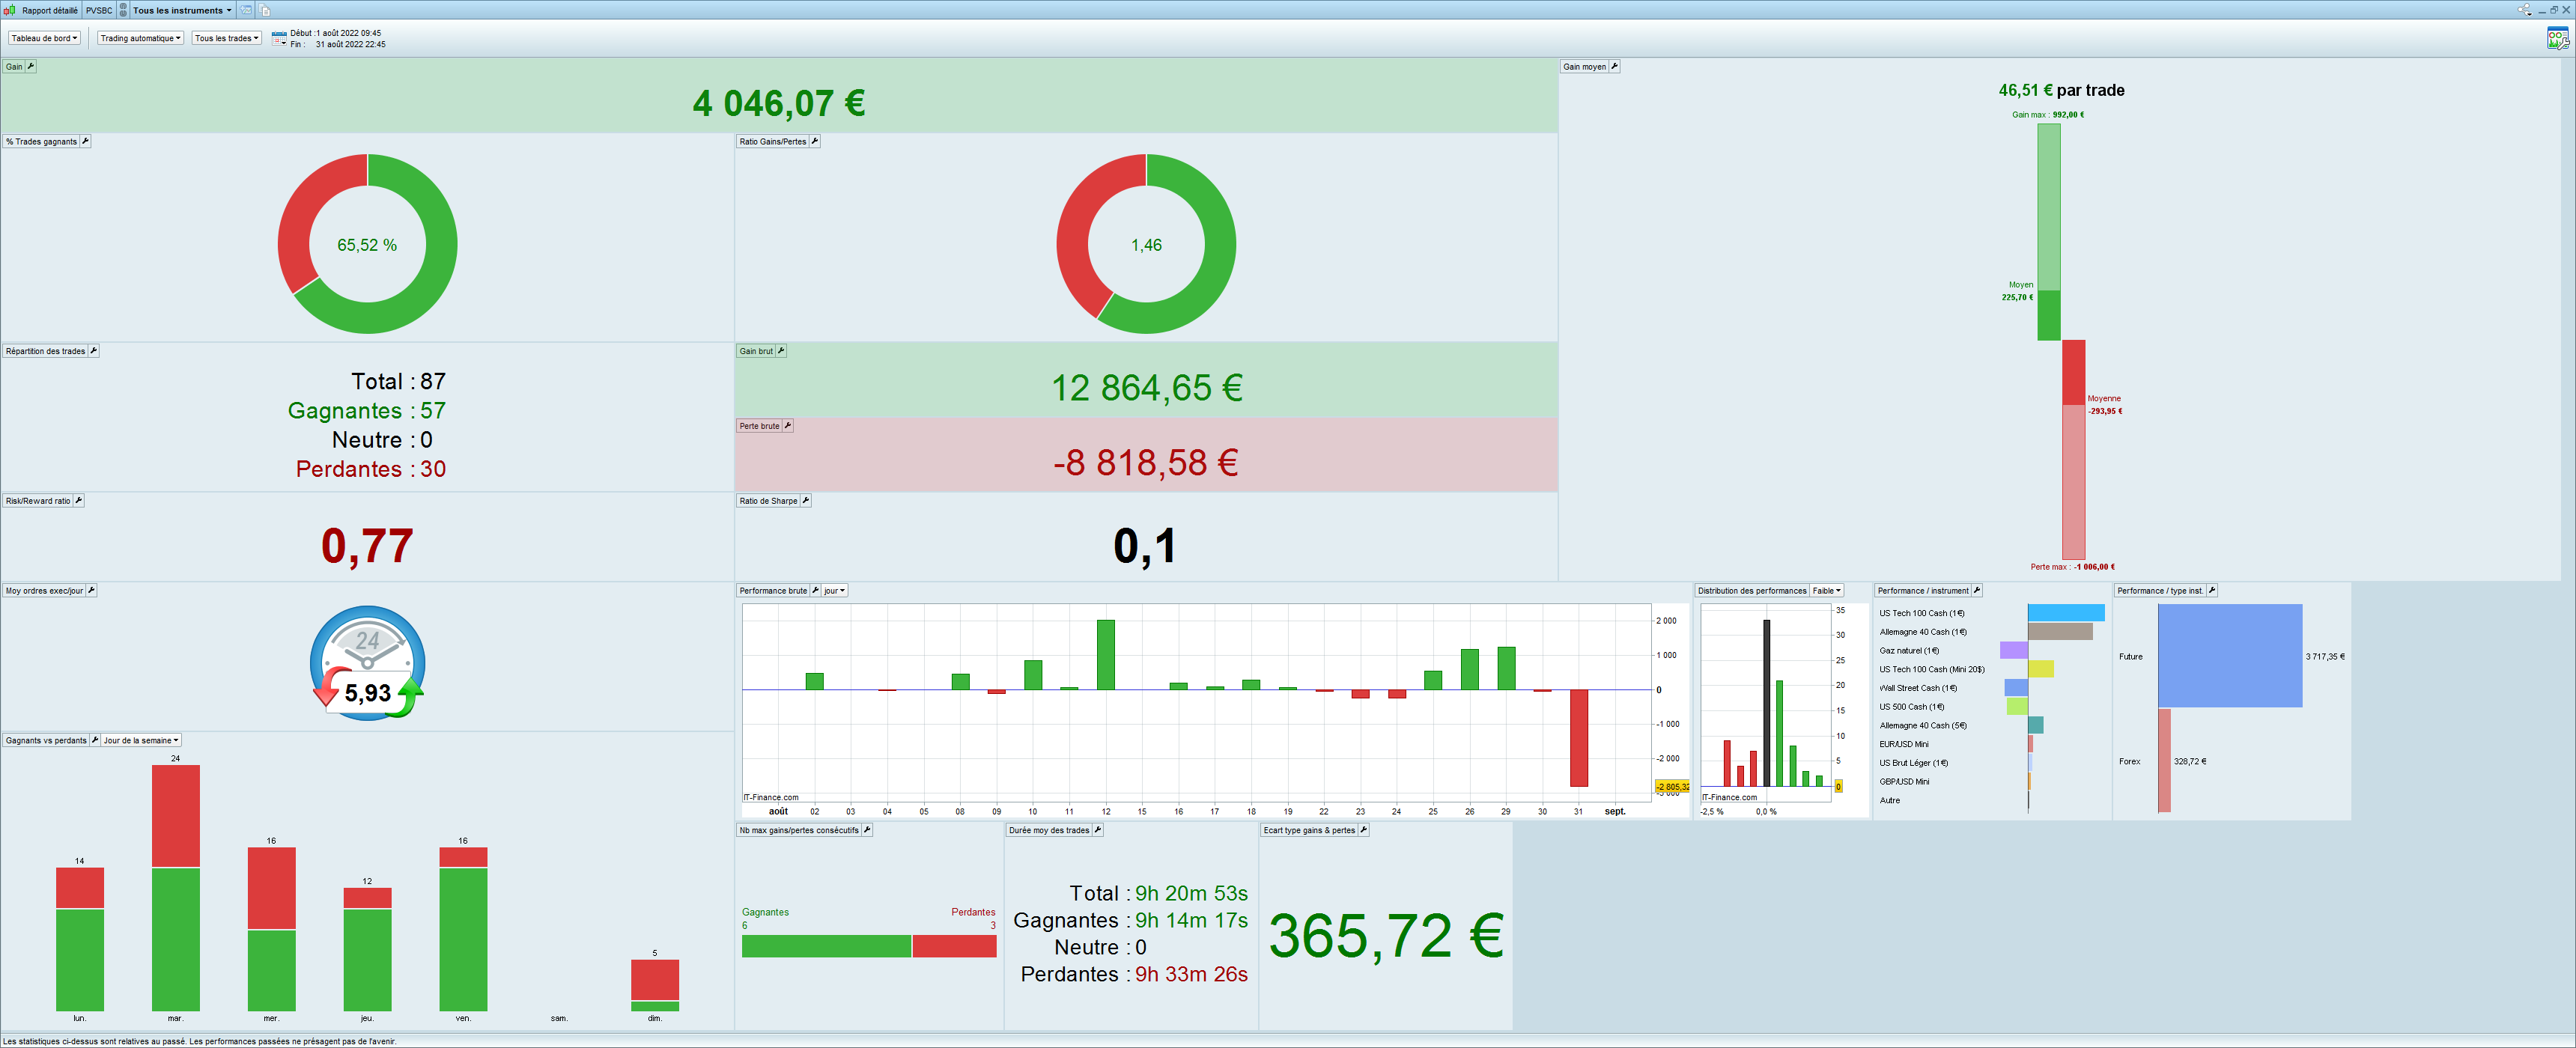Open the calendar date range picker

[279, 38]
